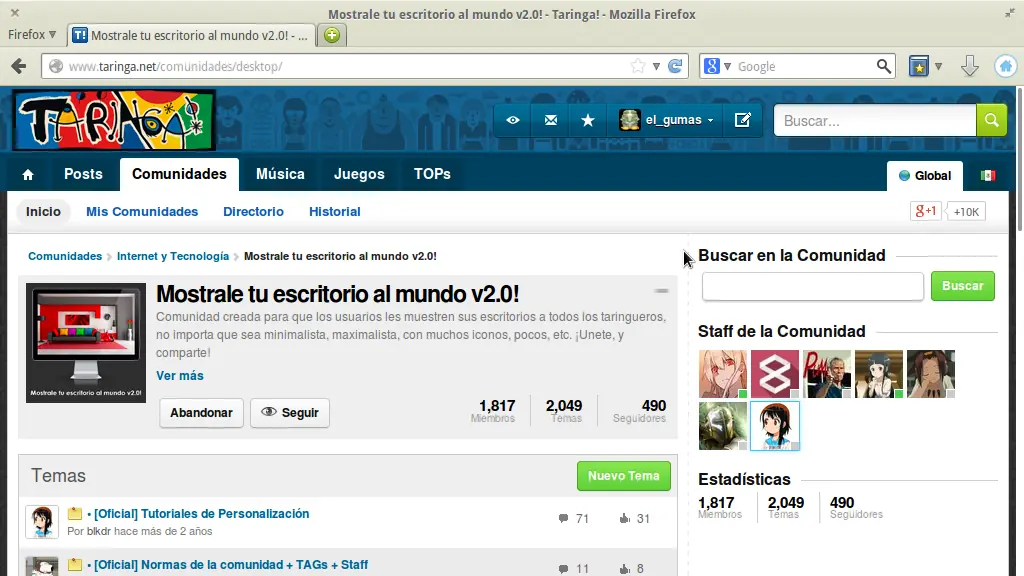Open the highlighted anime girl staff avatar
Screen dimensions: 1024x576
(x=775, y=426)
